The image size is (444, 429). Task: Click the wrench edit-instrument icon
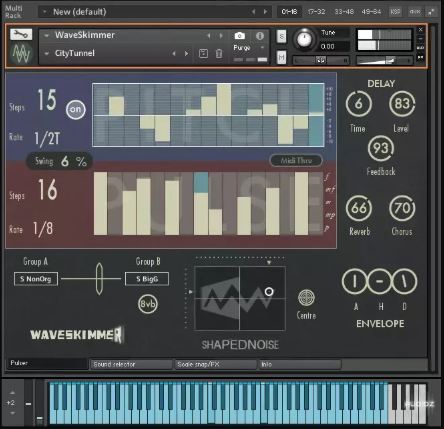21,34
